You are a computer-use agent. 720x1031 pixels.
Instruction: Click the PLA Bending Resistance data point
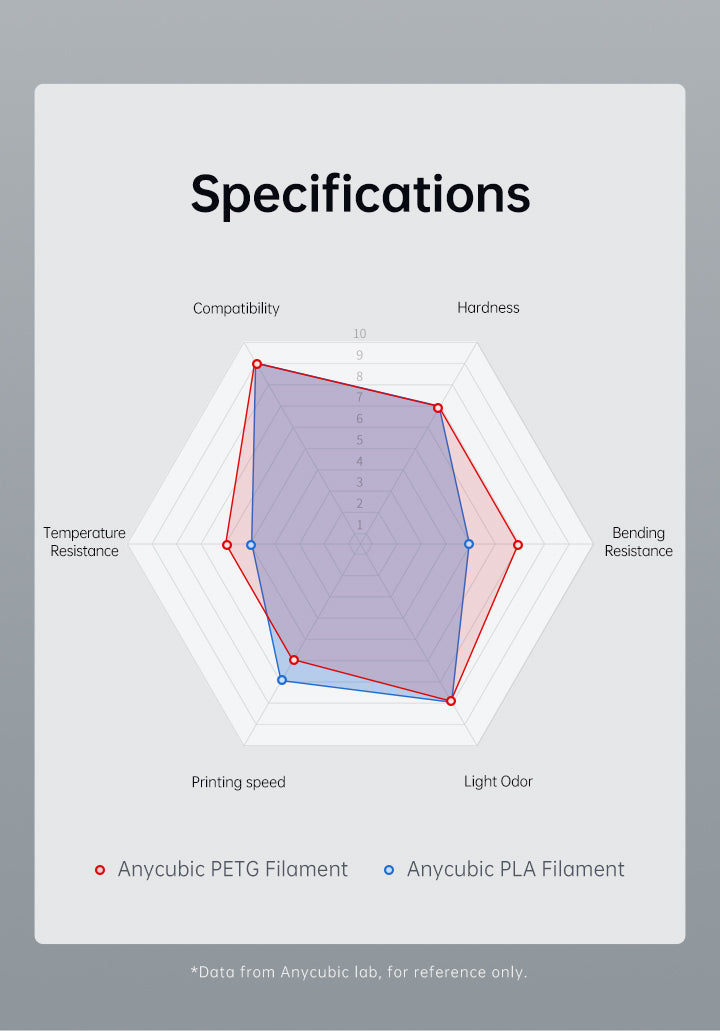click(469, 544)
